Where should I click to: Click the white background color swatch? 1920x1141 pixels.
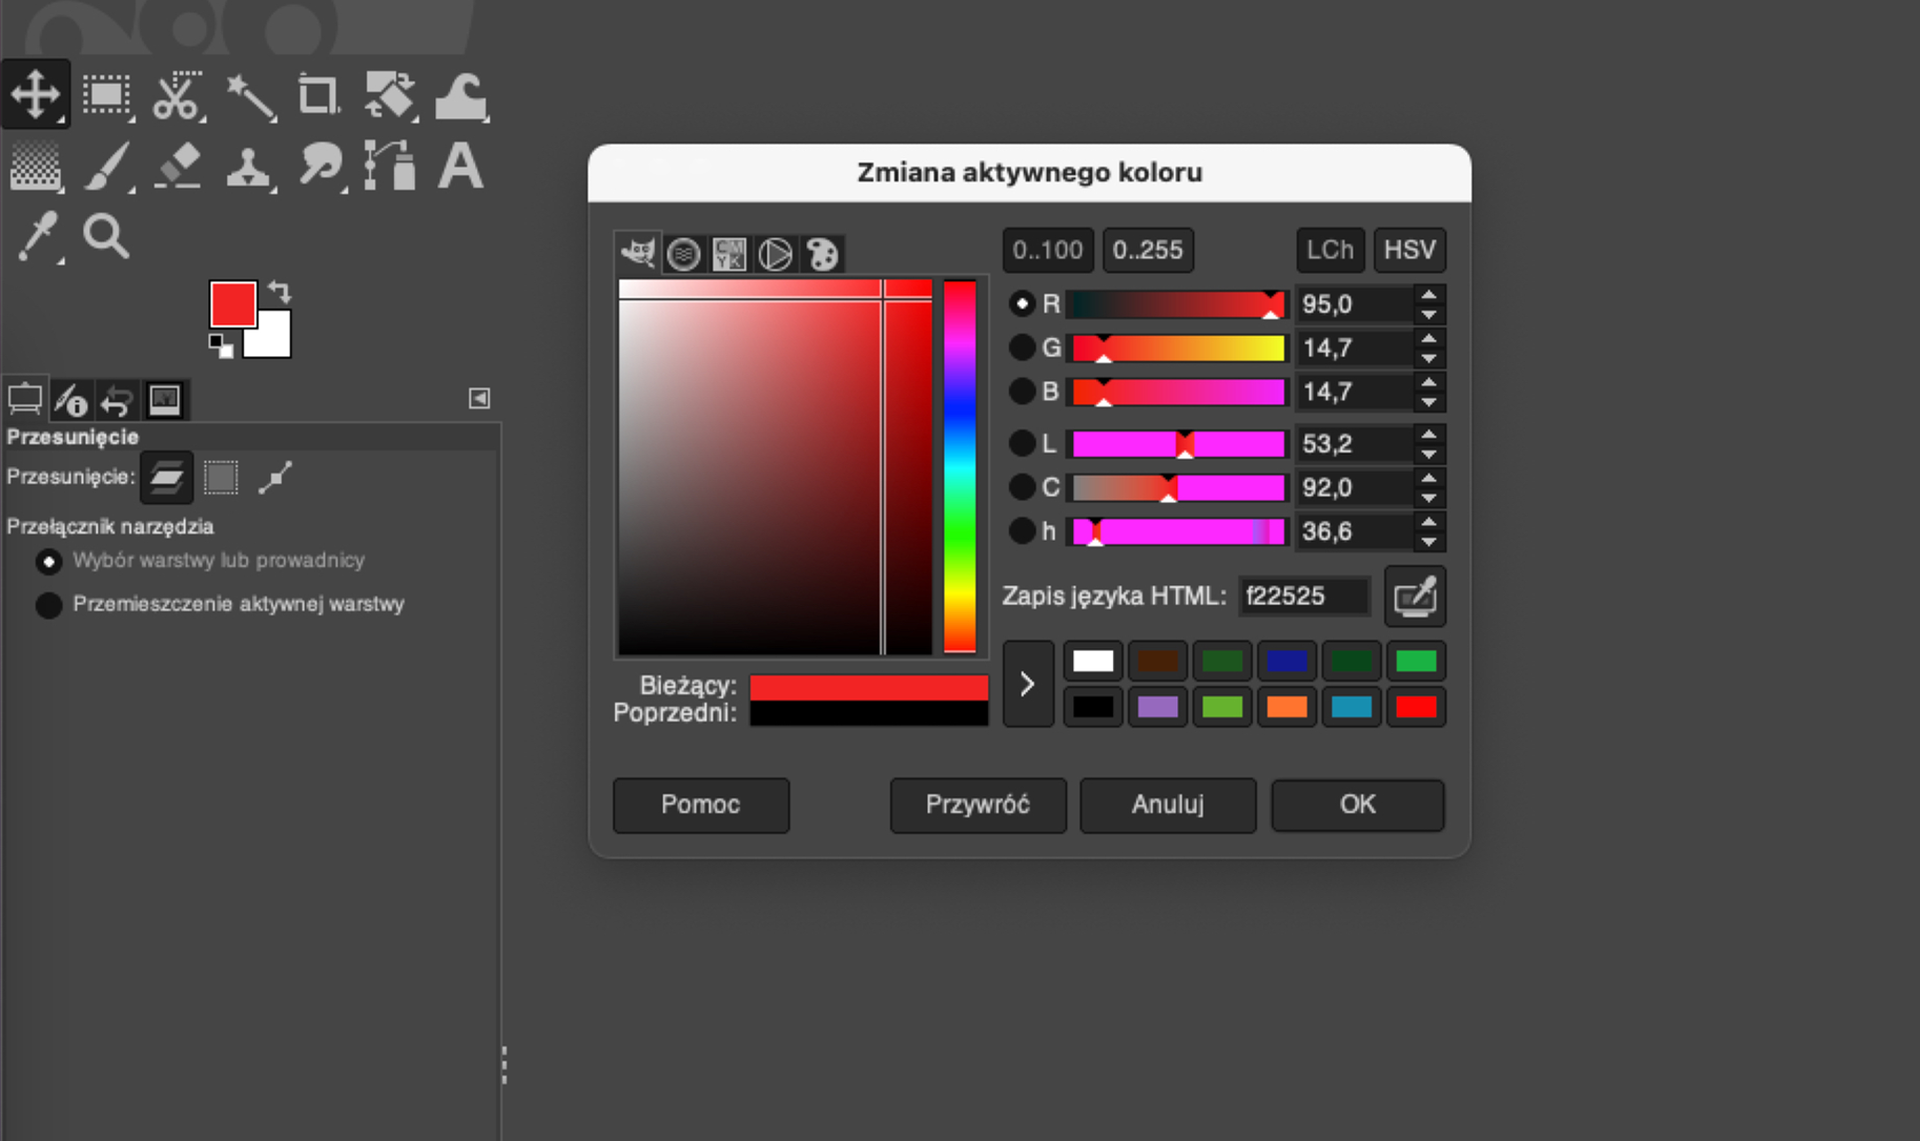coord(275,340)
